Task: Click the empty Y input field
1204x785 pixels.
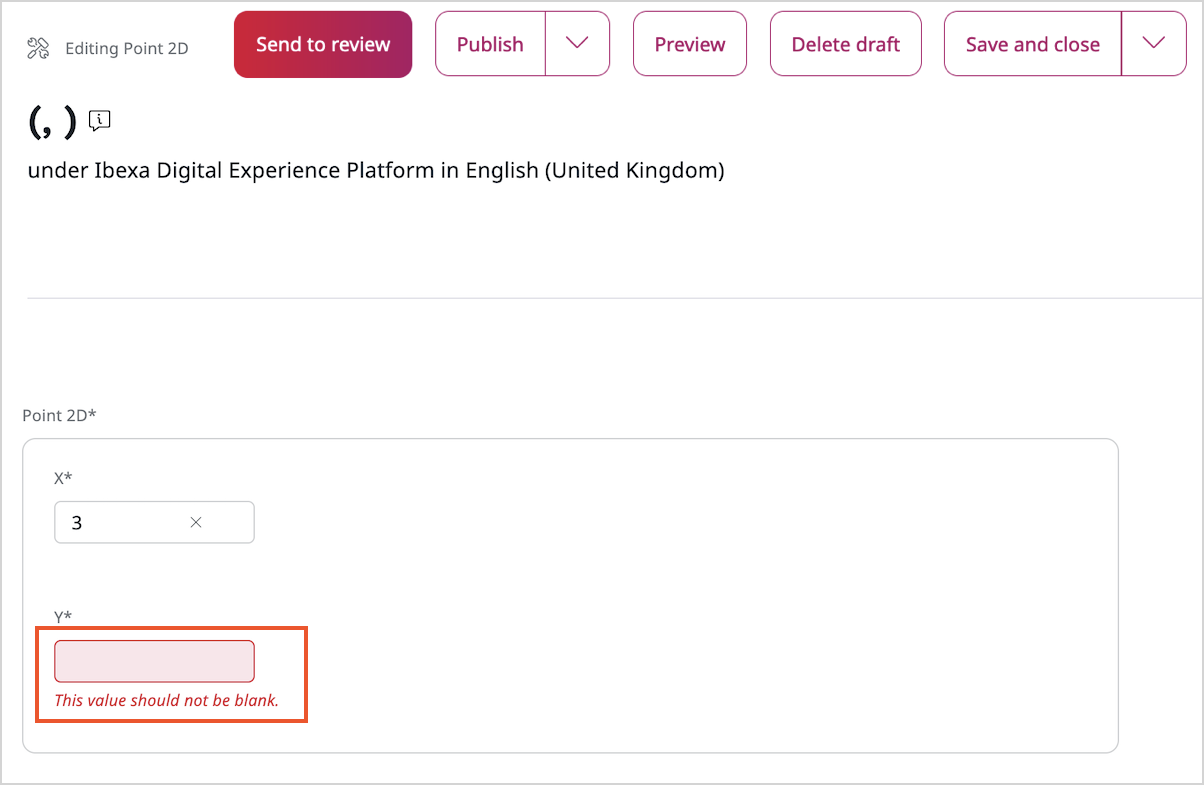Action: (x=154, y=661)
